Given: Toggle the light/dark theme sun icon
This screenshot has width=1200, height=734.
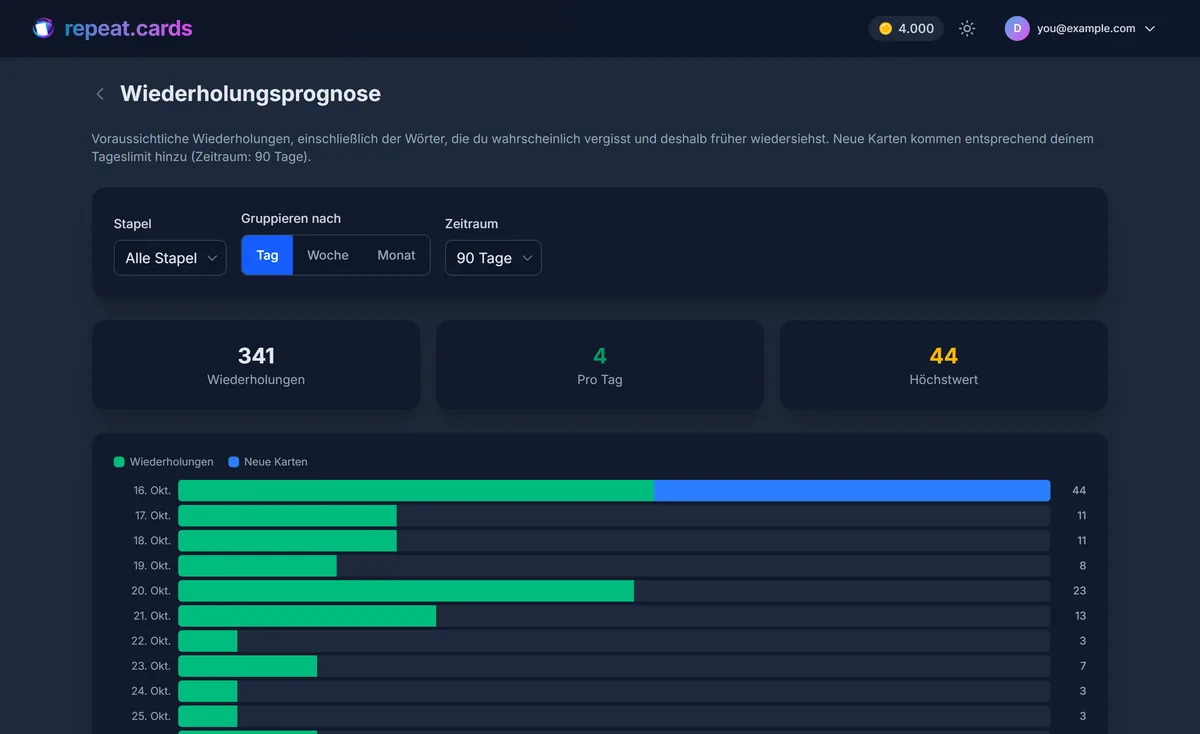Looking at the screenshot, I should tap(967, 28).
